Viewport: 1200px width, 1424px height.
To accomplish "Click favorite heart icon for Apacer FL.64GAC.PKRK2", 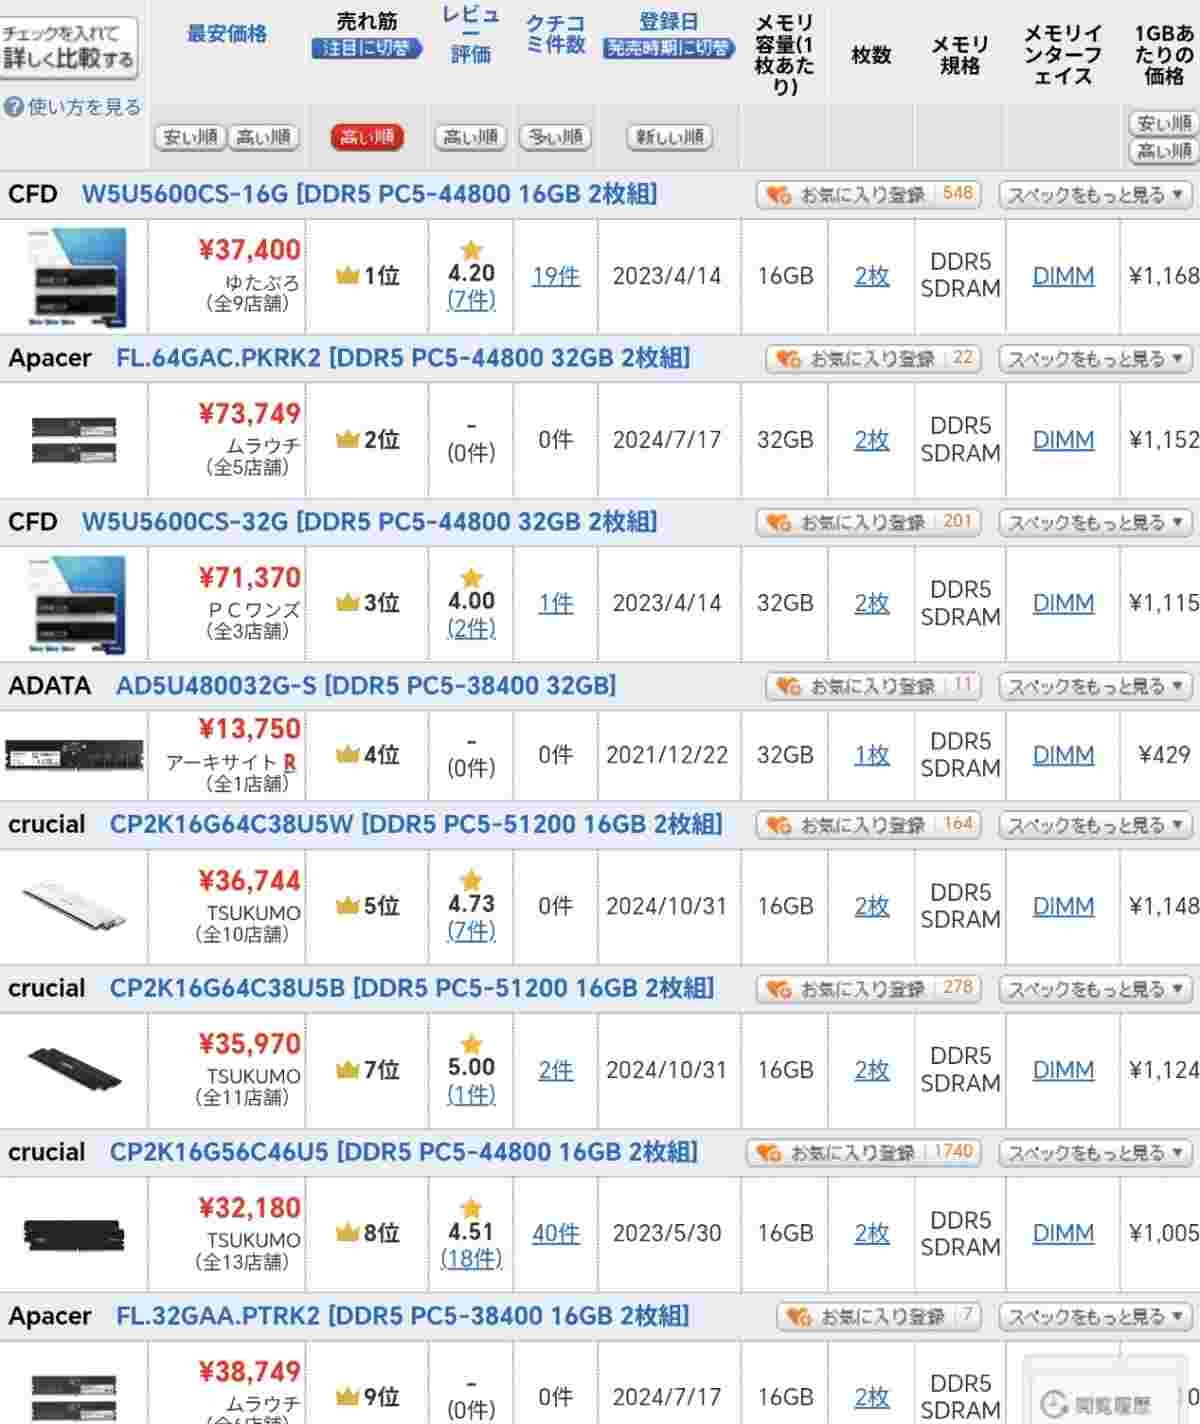I will pos(788,358).
